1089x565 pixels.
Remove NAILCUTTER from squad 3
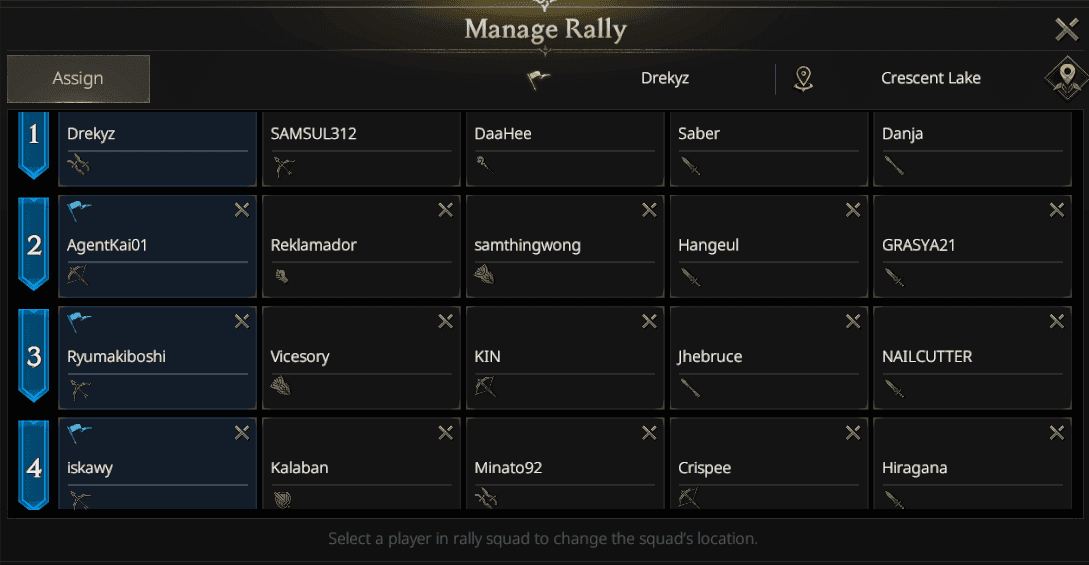pos(1056,322)
